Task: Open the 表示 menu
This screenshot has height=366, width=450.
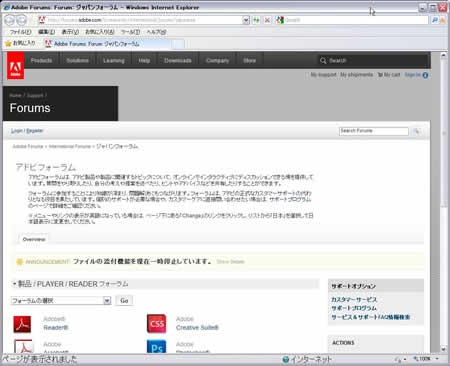Action: 70,32
